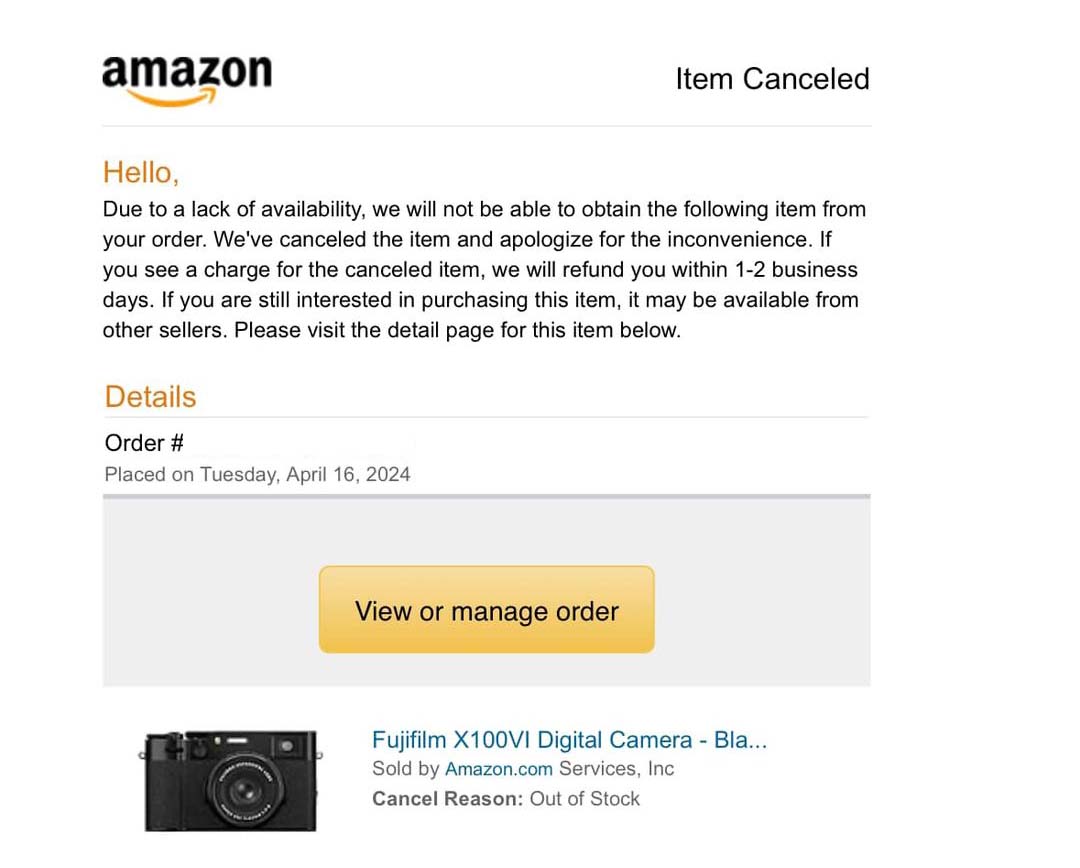The image size is (1080, 868).
Task: Click the Amazon.com seller link
Action: pyautogui.click(x=498, y=769)
